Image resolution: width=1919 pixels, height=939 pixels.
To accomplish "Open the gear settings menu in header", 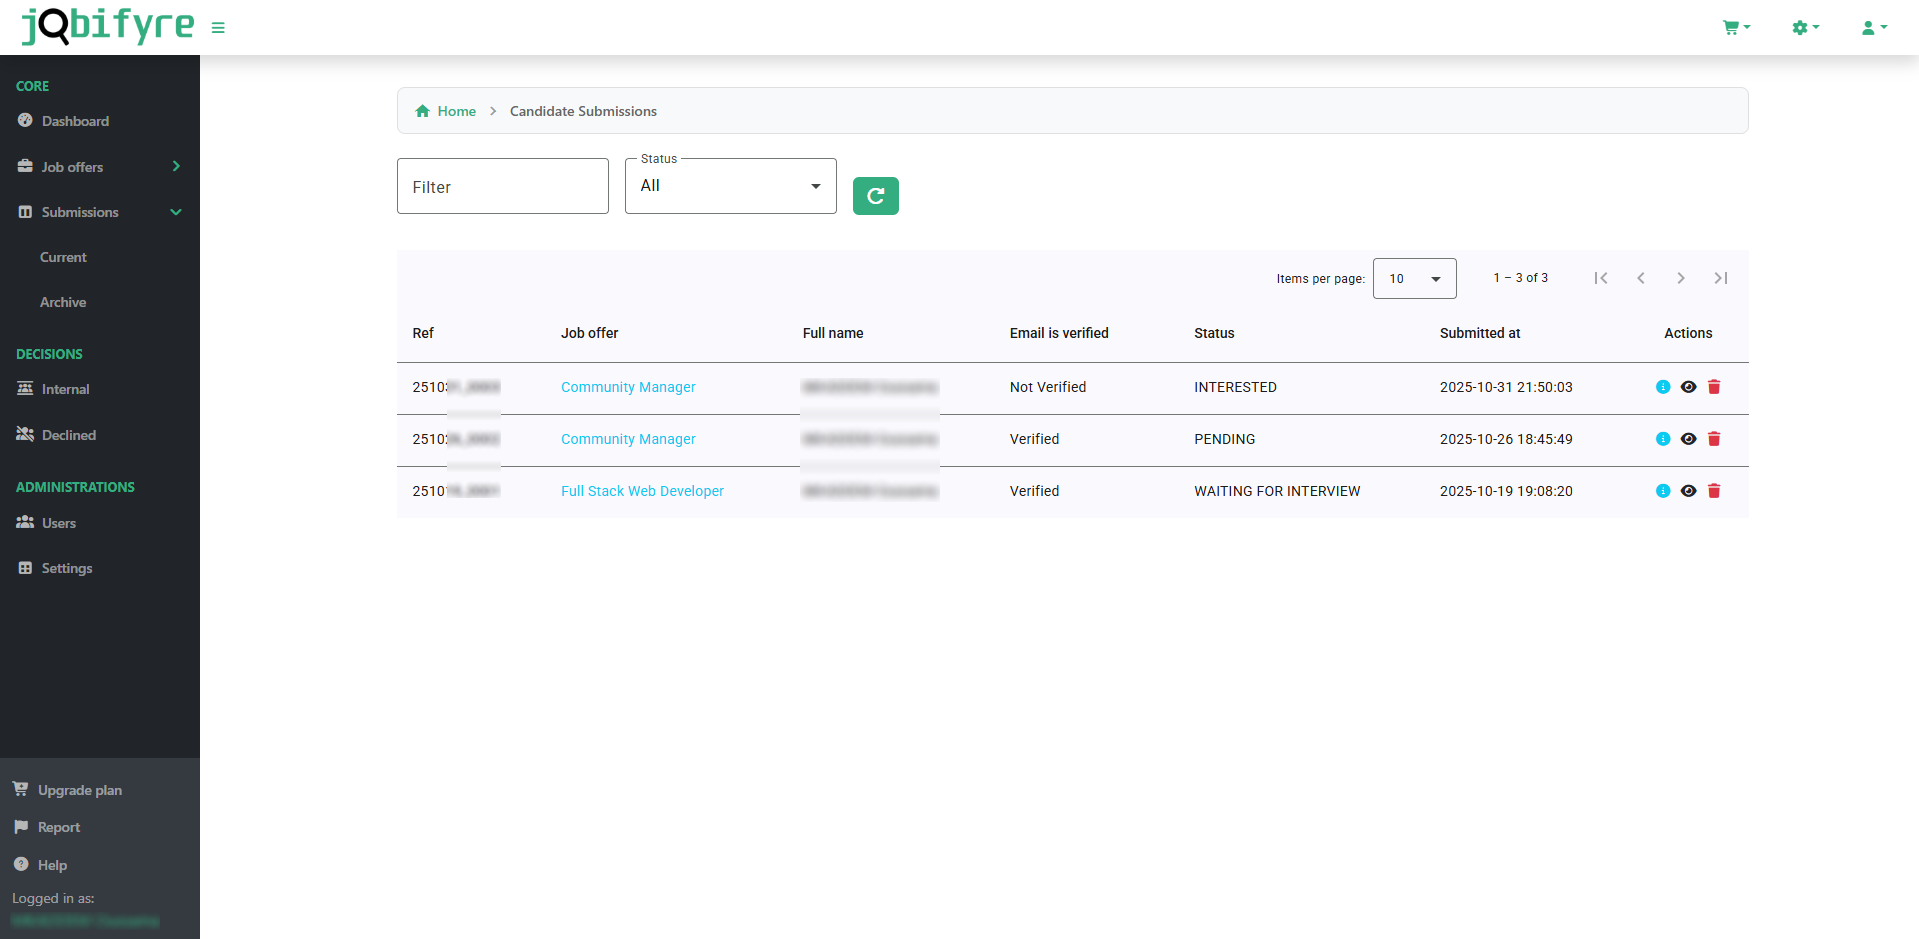I will pyautogui.click(x=1804, y=28).
